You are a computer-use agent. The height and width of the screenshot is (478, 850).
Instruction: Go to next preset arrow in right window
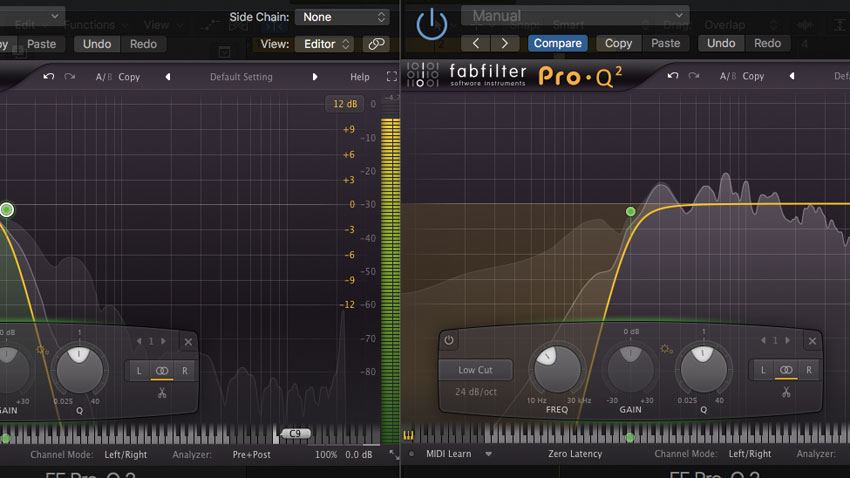(x=504, y=43)
